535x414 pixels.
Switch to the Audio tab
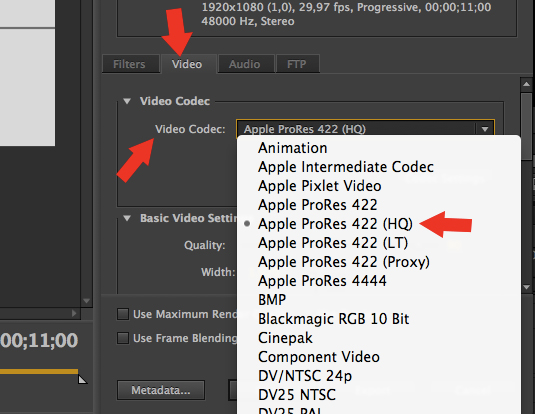click(x=246, y=64)
